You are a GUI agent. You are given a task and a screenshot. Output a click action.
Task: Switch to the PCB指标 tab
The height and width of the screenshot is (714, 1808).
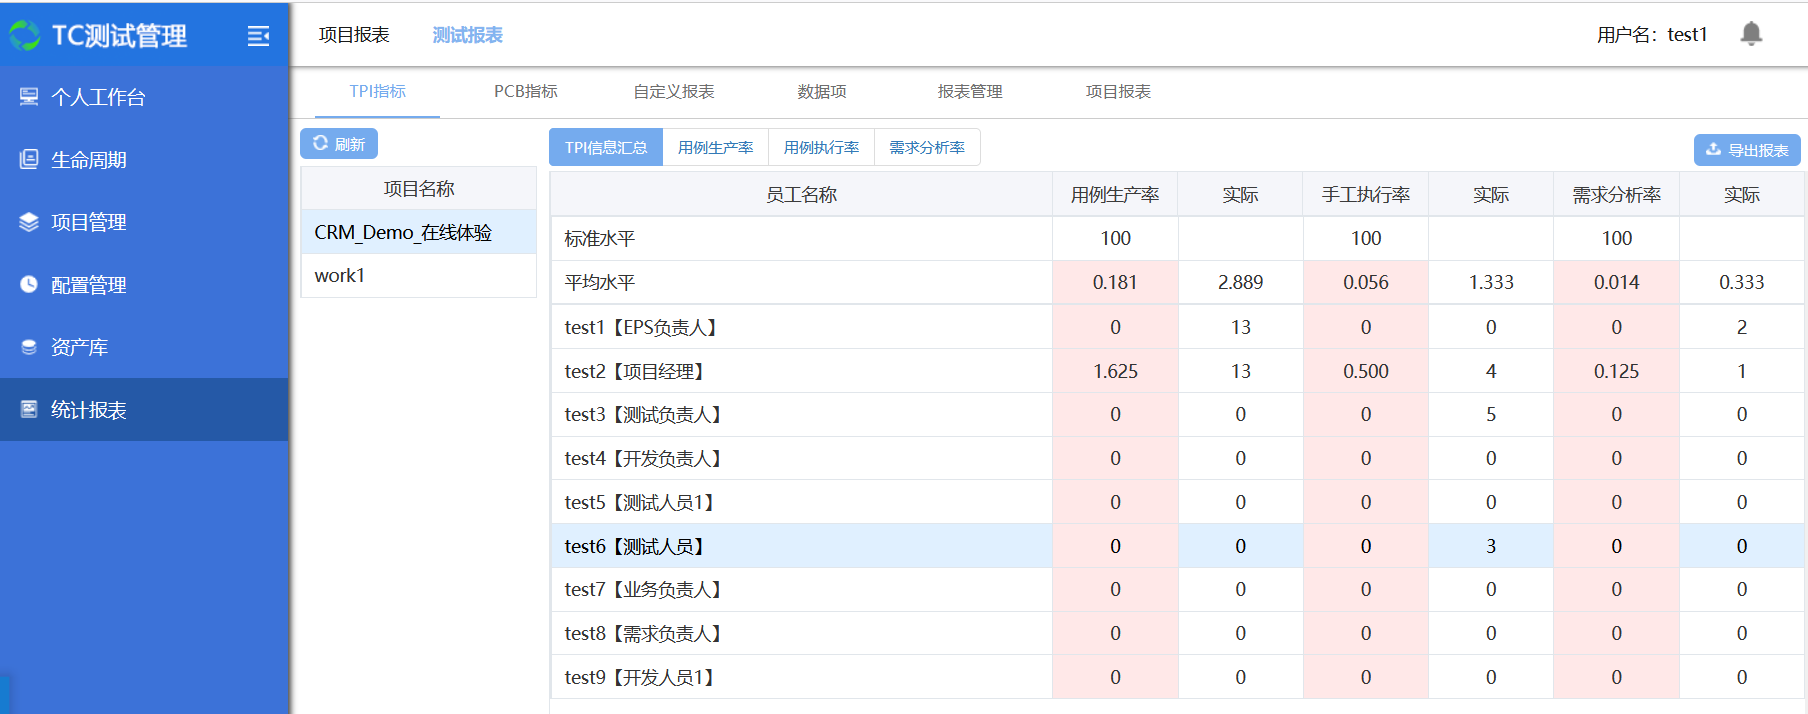click(x=525, y=91)
